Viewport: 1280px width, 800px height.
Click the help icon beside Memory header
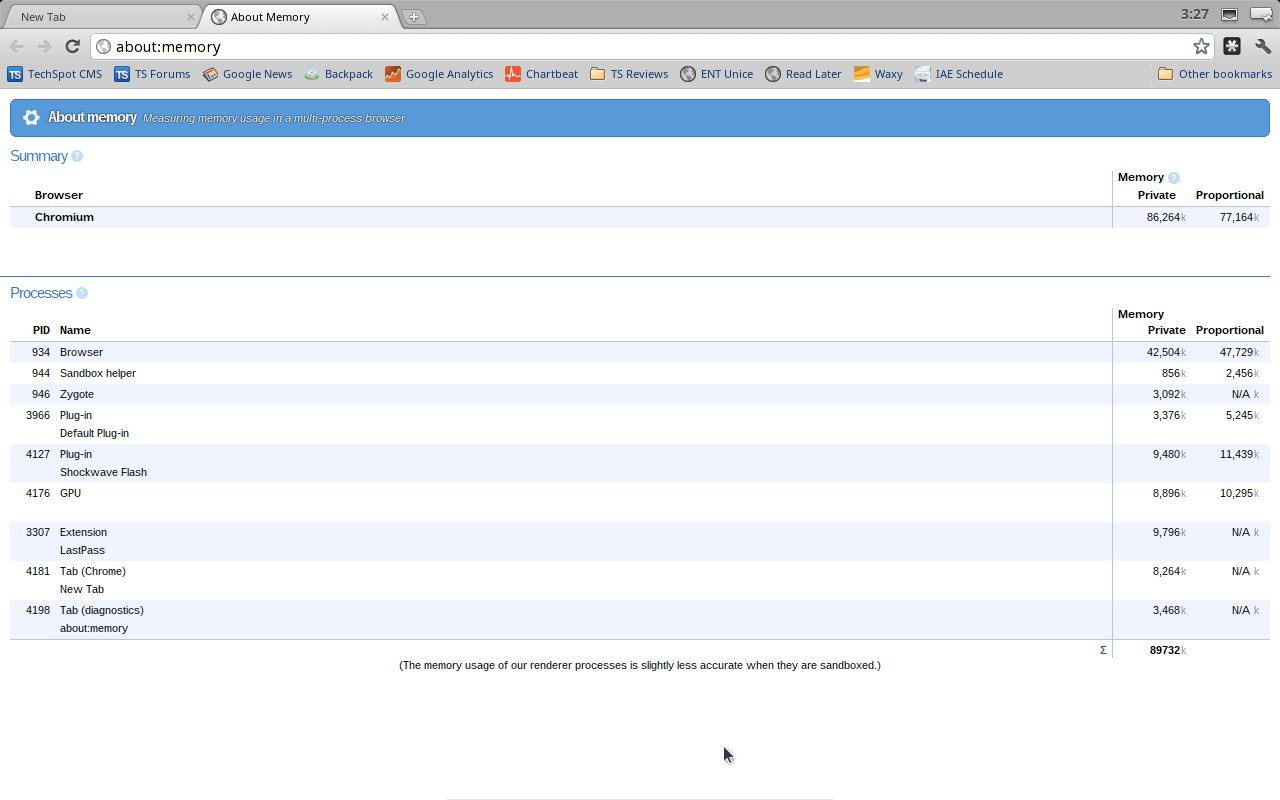coord(1174,177)
